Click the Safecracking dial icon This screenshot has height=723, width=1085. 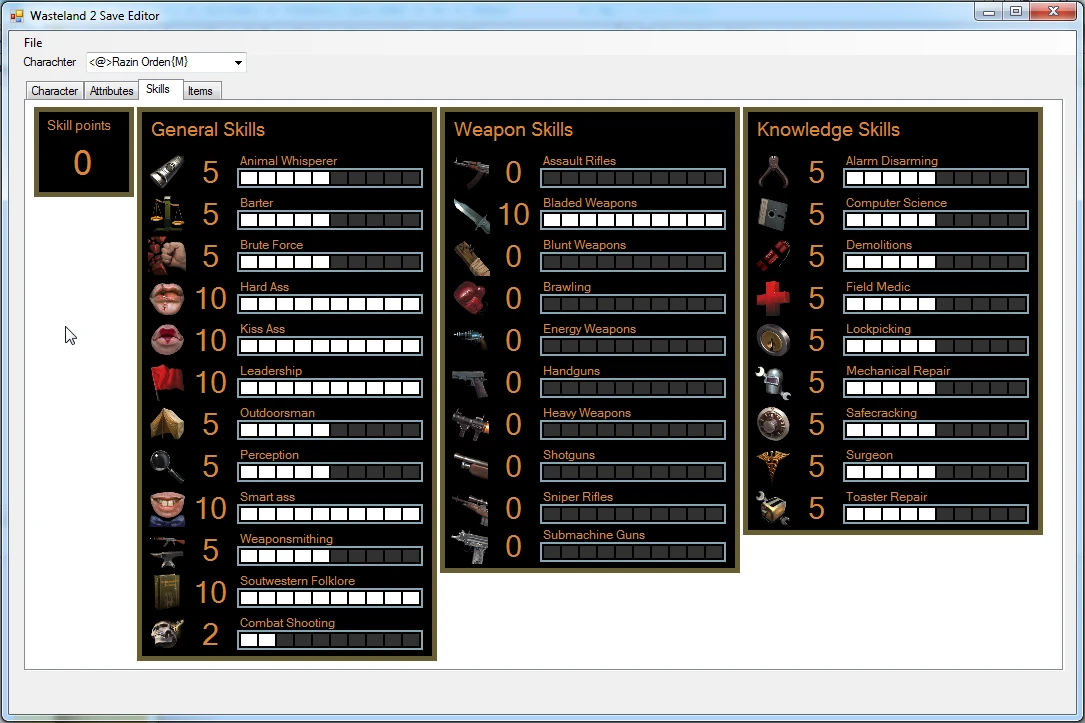coord(773,424)
